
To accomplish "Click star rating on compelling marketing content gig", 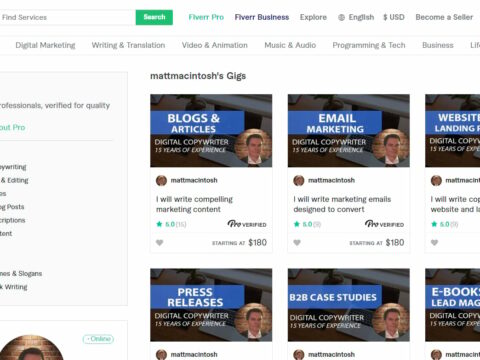I will click(171, 224).
